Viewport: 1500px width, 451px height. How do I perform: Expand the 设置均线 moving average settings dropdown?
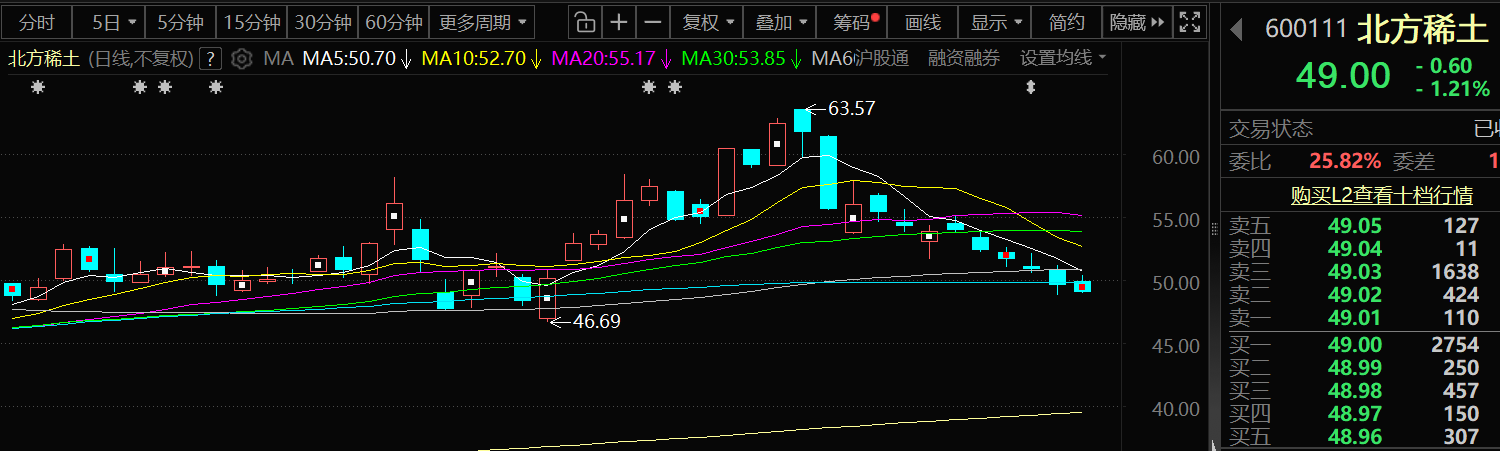pos(1063,59)
